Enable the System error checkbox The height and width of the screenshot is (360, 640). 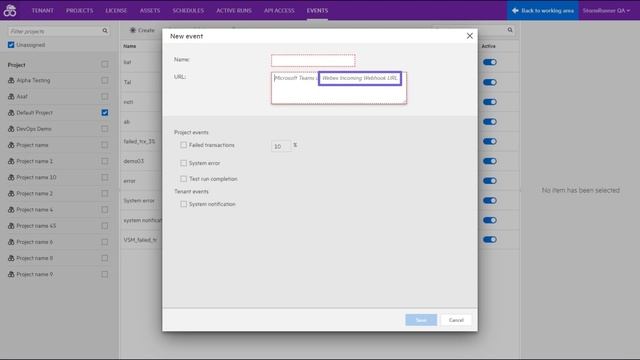tap(184, 163)
